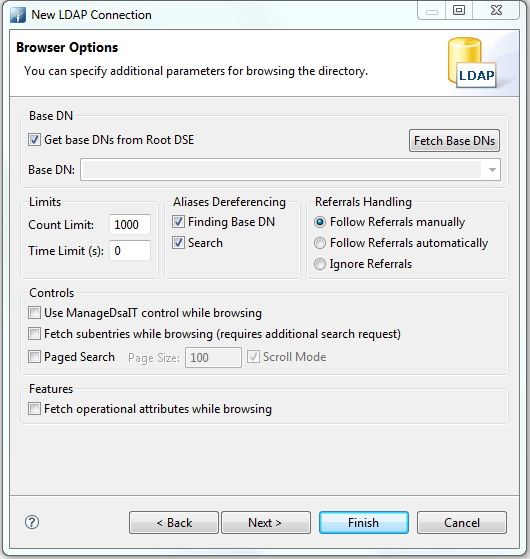Click the window title bar application icon

tap(18, 15)
